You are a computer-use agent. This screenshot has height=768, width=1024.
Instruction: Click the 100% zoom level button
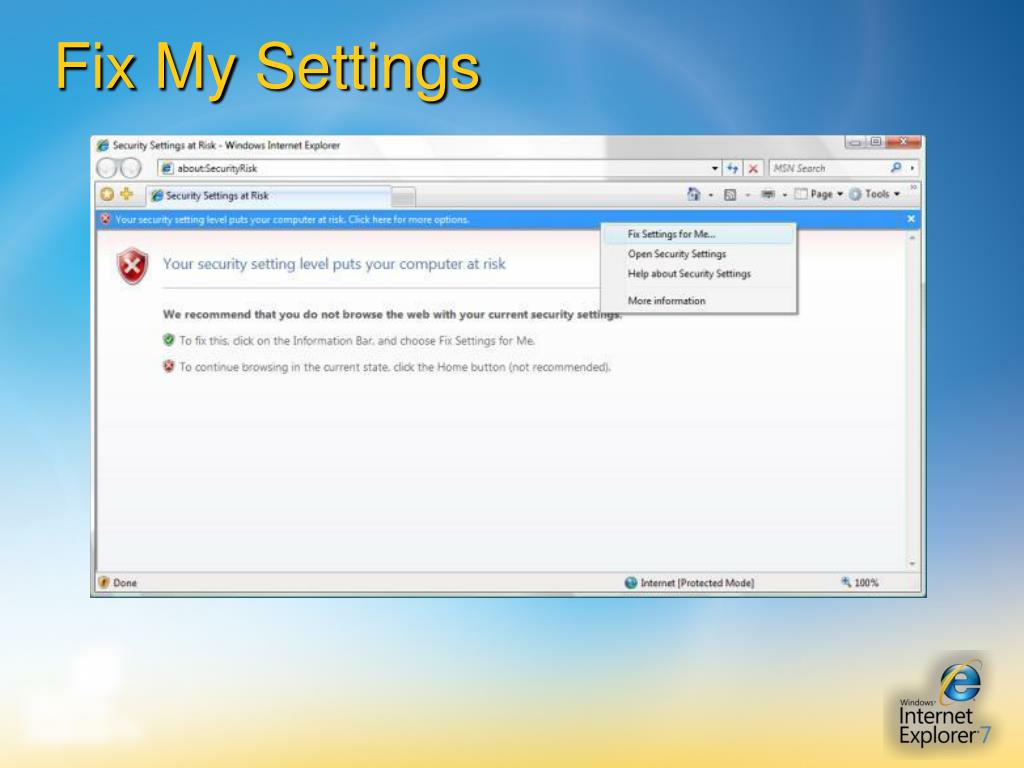point(866,583)
